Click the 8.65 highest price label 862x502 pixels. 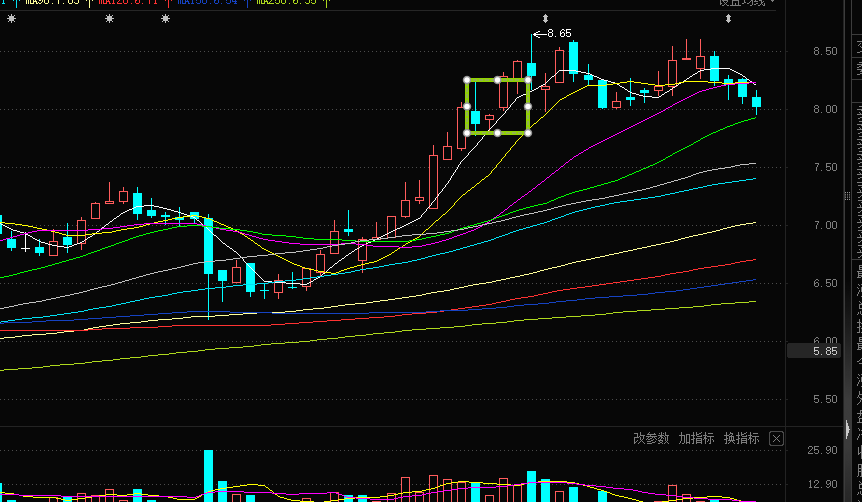point(559,34)
